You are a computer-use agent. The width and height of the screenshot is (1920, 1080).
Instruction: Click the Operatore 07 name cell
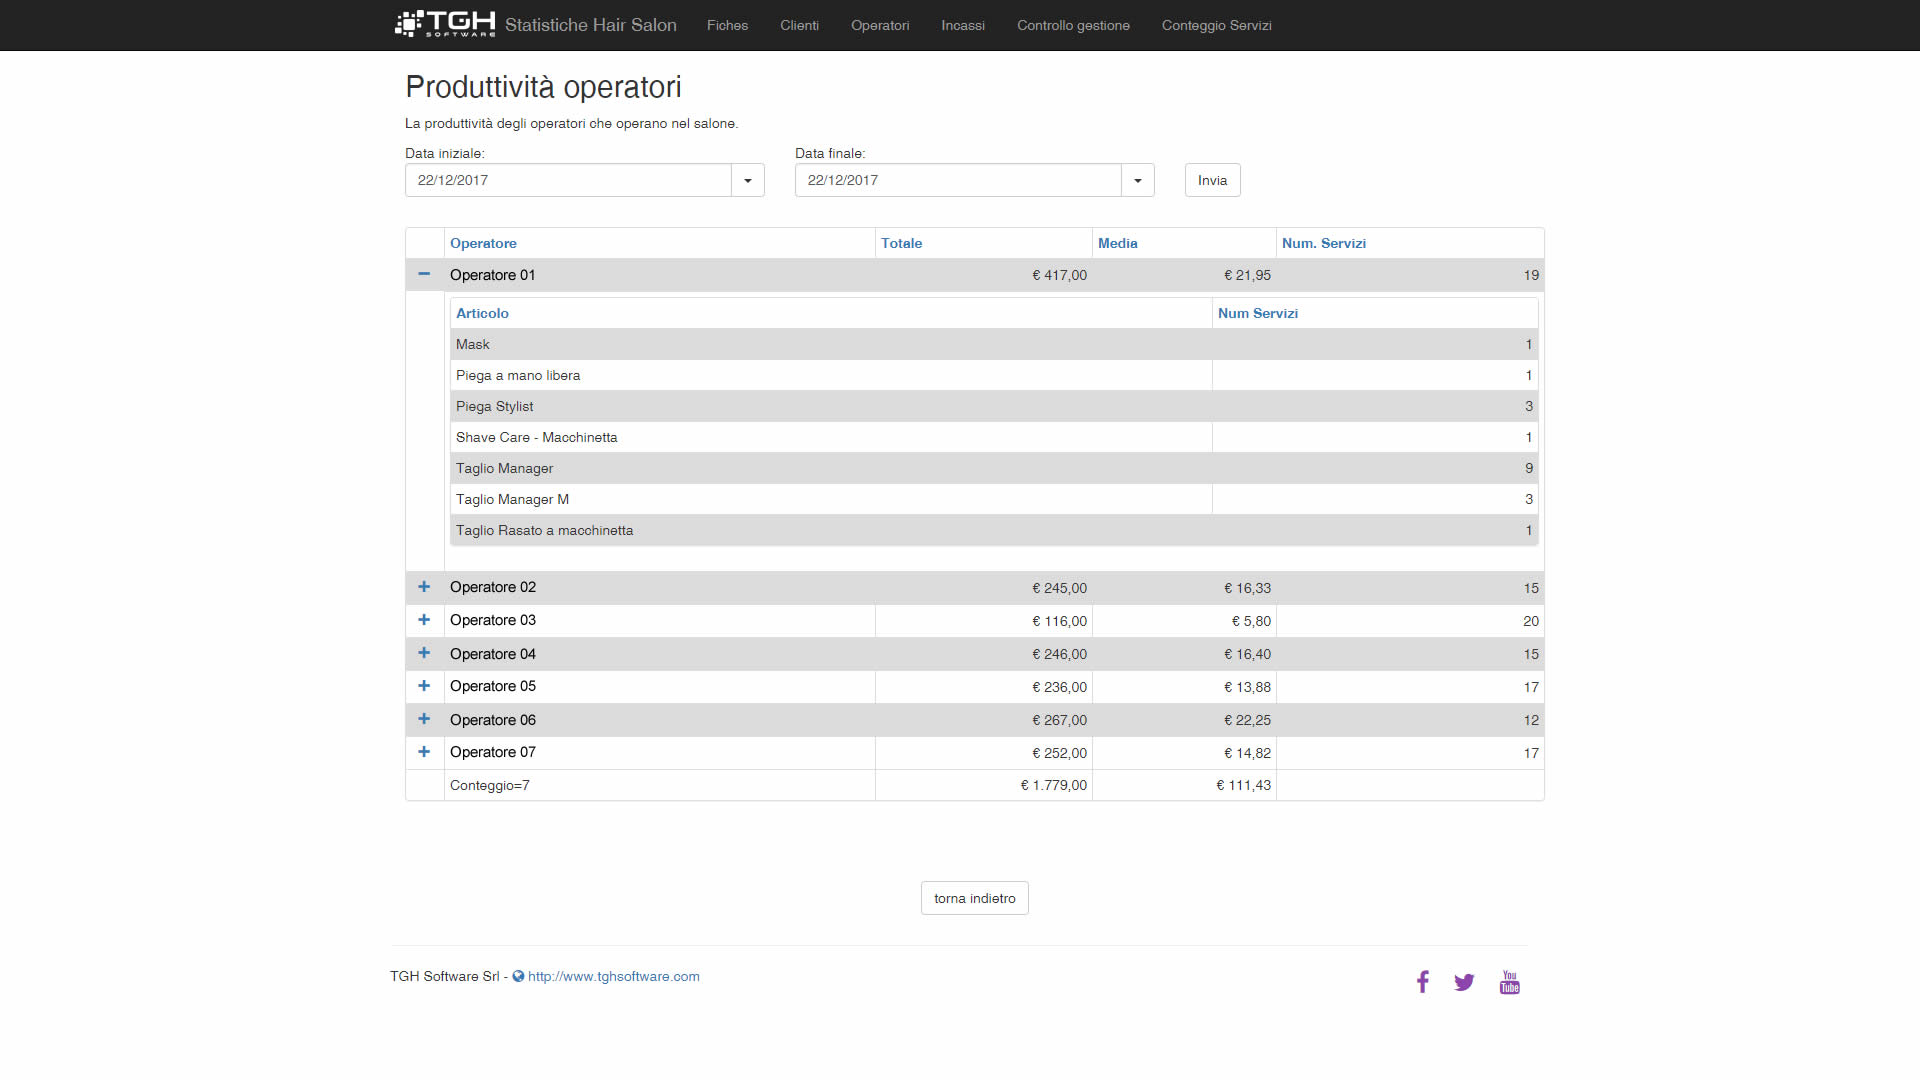point(660,753)
